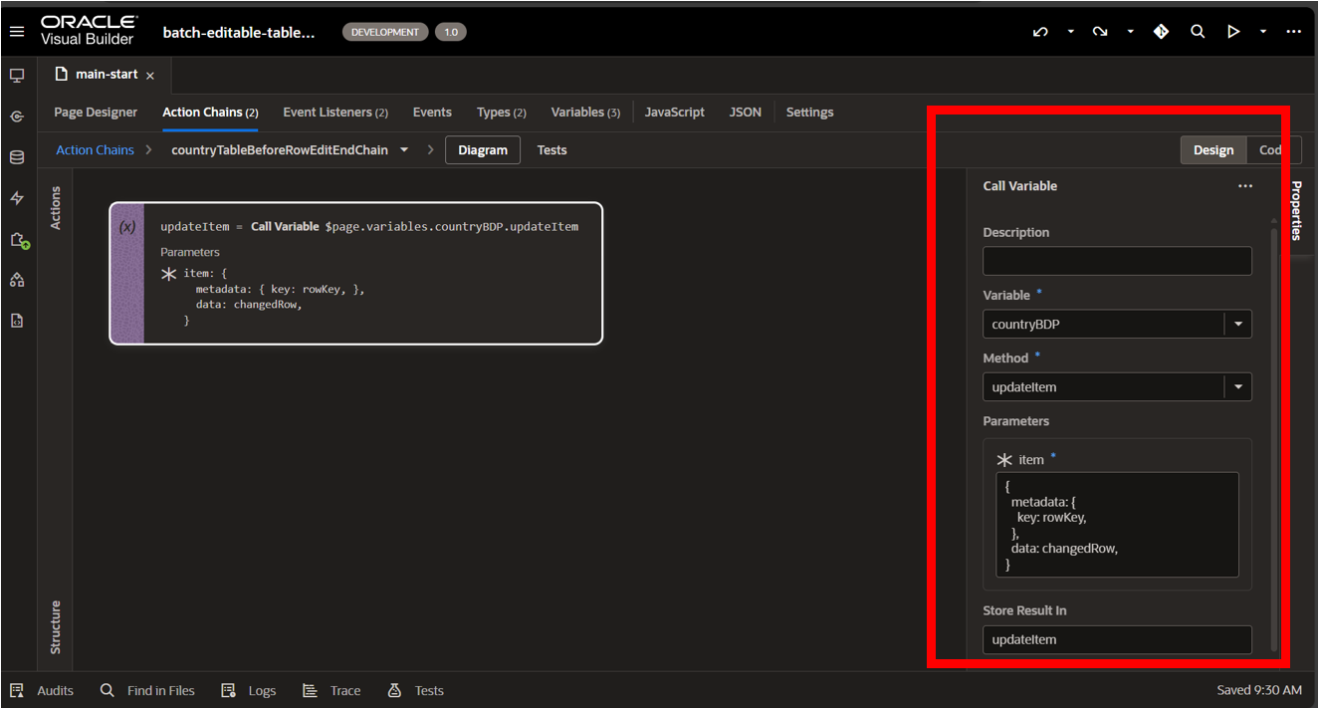Viewport: 1320px width, 708px height.
Task: Close the main-start editor tab
Action: (x=151, y=76)
